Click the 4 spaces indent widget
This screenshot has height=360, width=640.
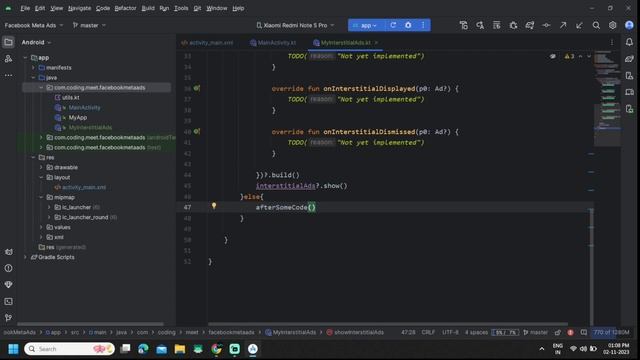[476, 332]
